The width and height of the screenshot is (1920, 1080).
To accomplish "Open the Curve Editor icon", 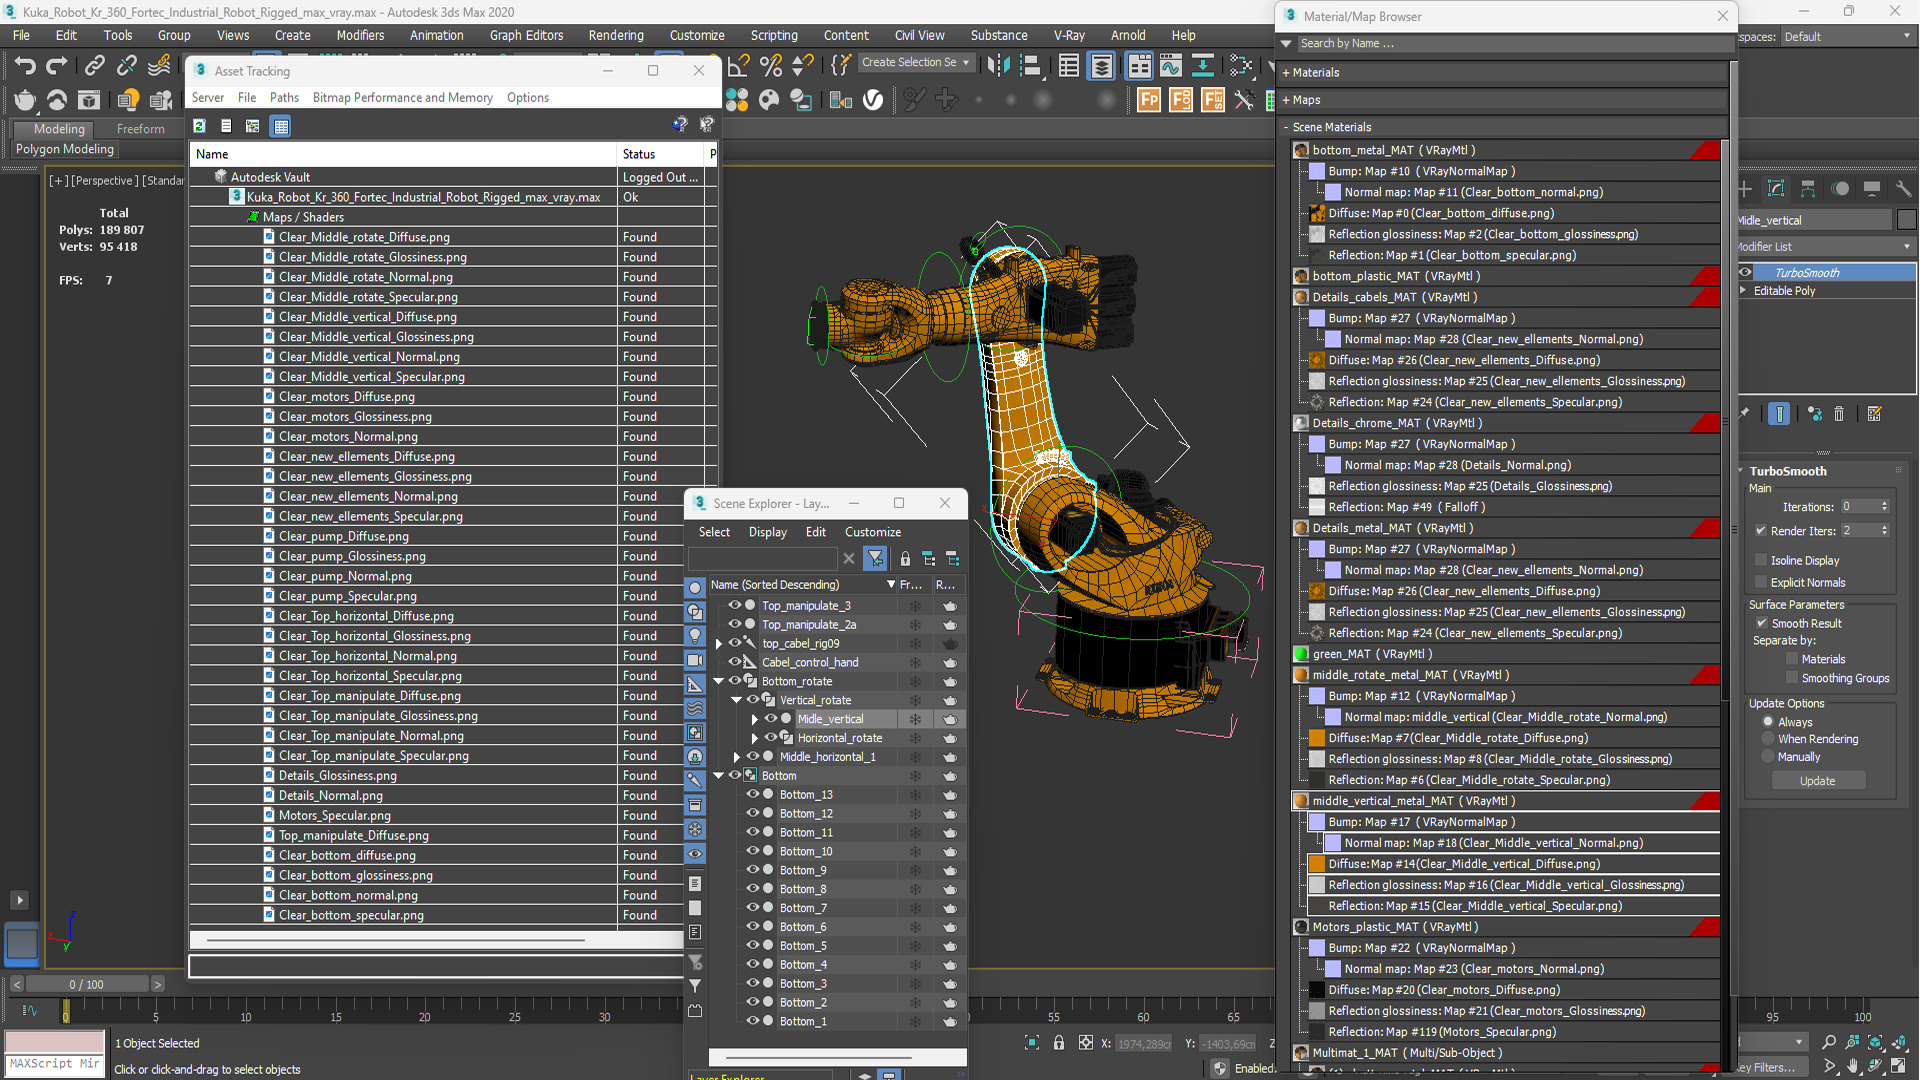I will coord(1171,66).
